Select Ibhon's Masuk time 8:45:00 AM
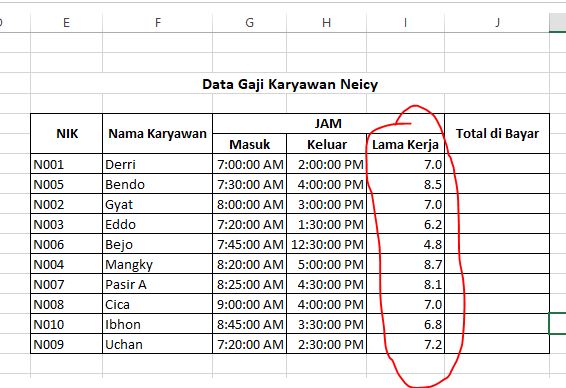566x388 pixels. point(249,324)
